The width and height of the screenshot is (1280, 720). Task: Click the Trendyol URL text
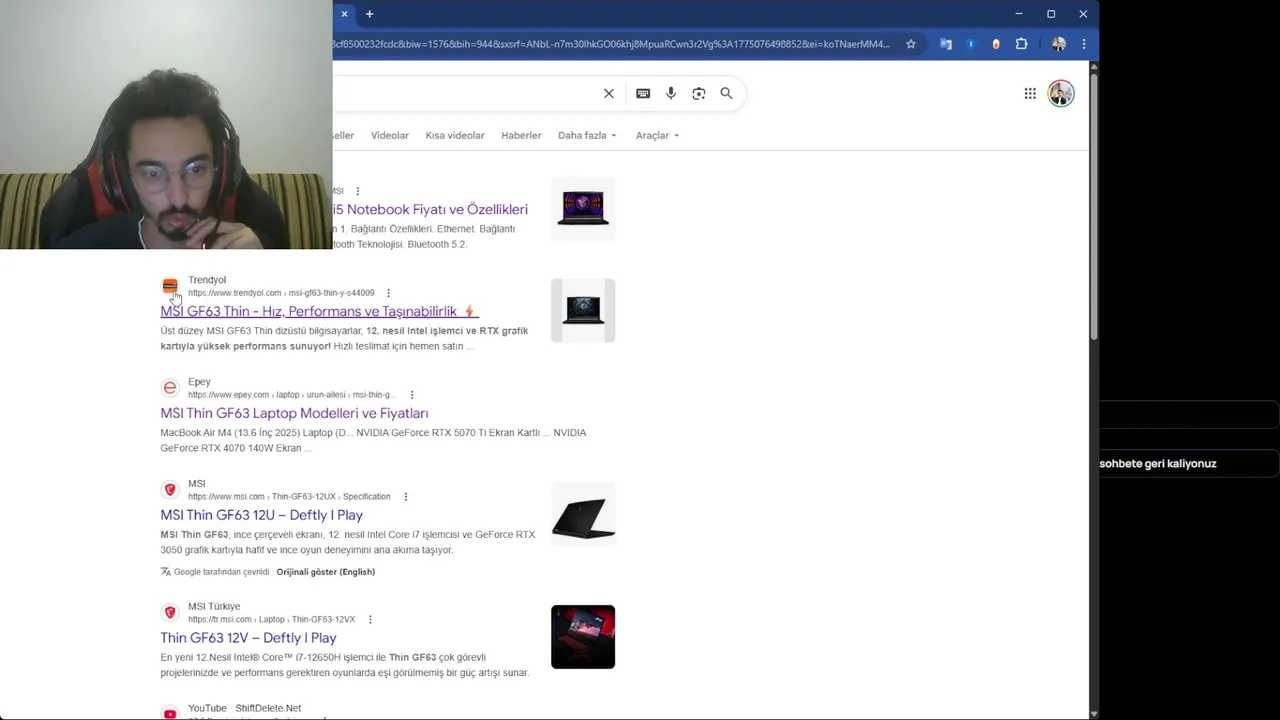281,293
